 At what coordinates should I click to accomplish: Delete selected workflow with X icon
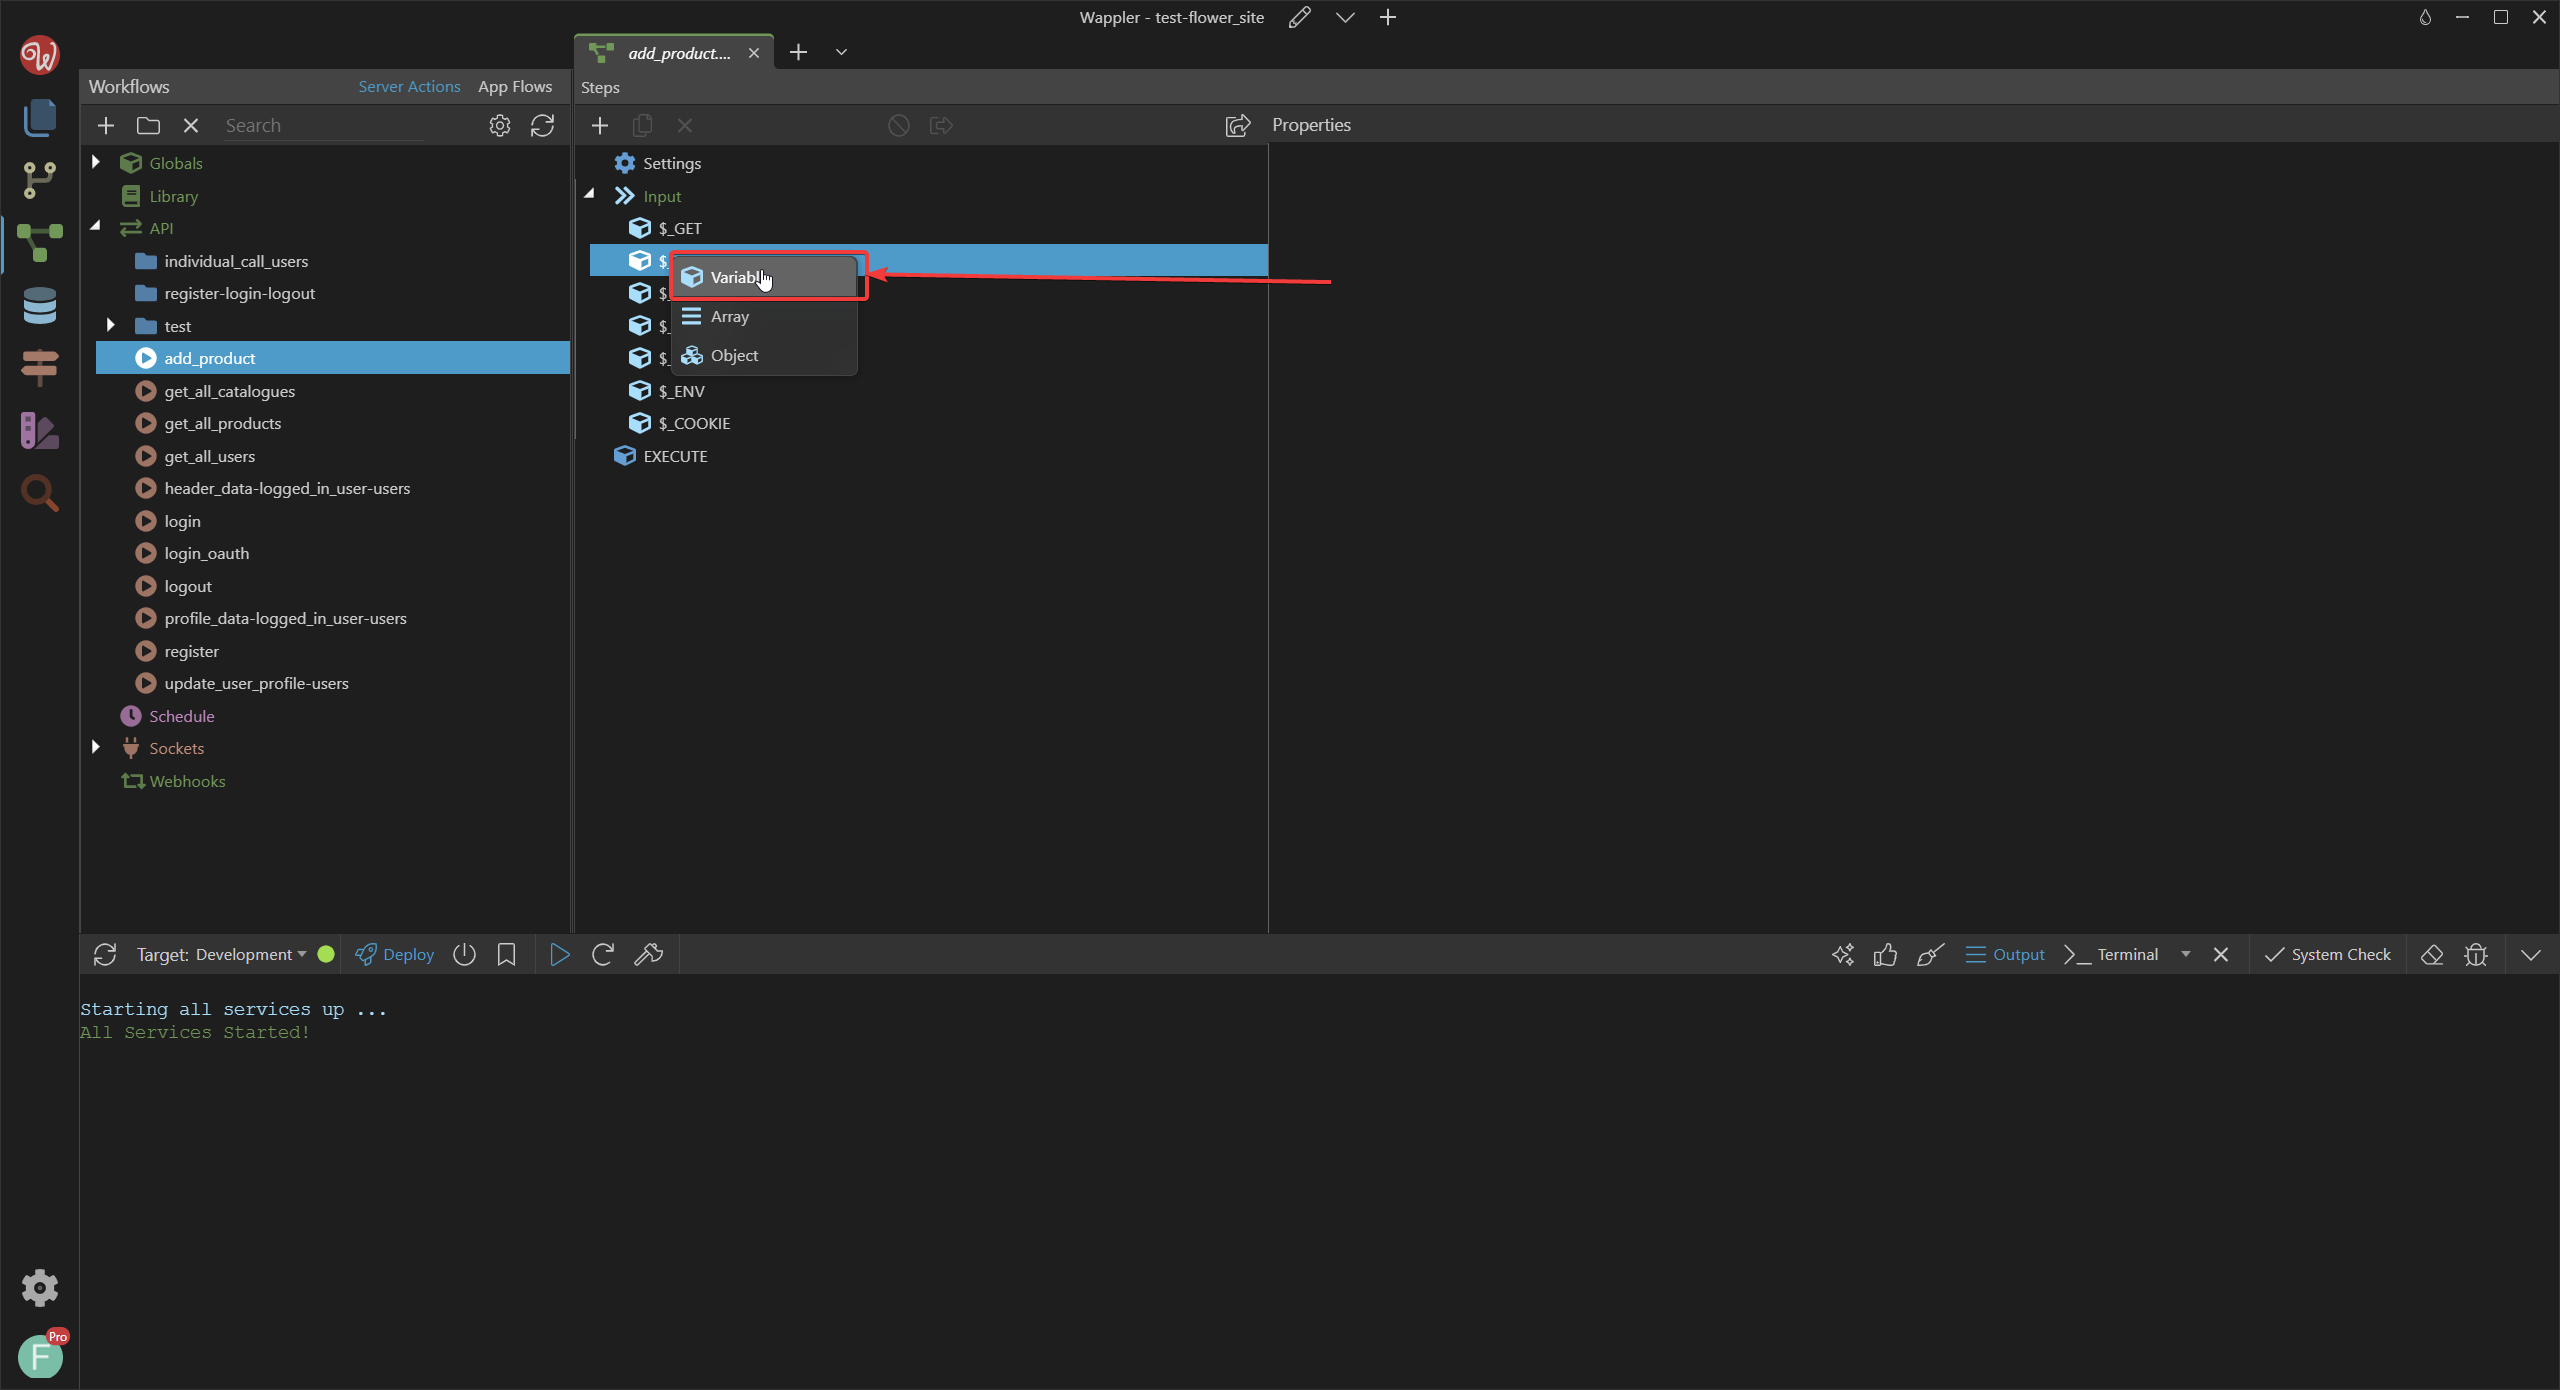coord(191,125)
